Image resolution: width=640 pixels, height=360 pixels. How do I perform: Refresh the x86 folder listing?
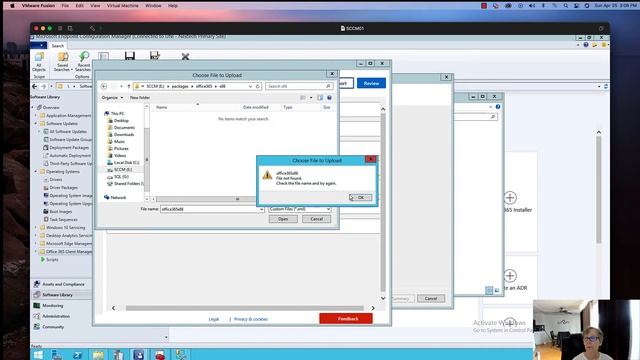tap(258, 86)
